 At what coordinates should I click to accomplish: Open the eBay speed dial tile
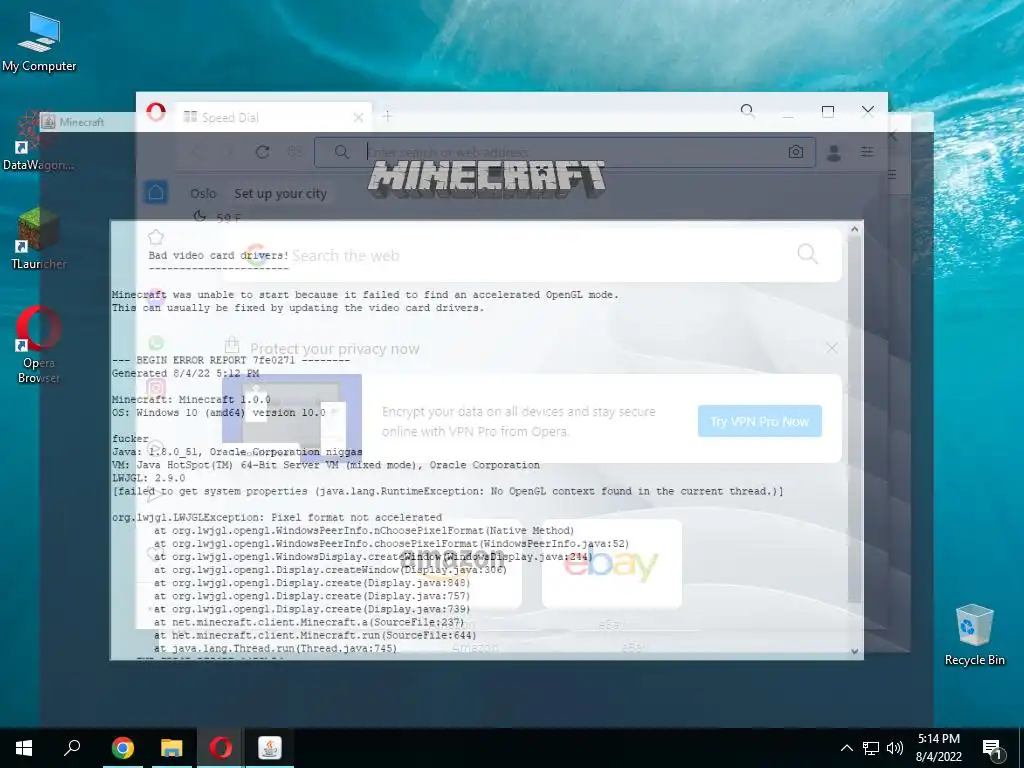point(612,564)
